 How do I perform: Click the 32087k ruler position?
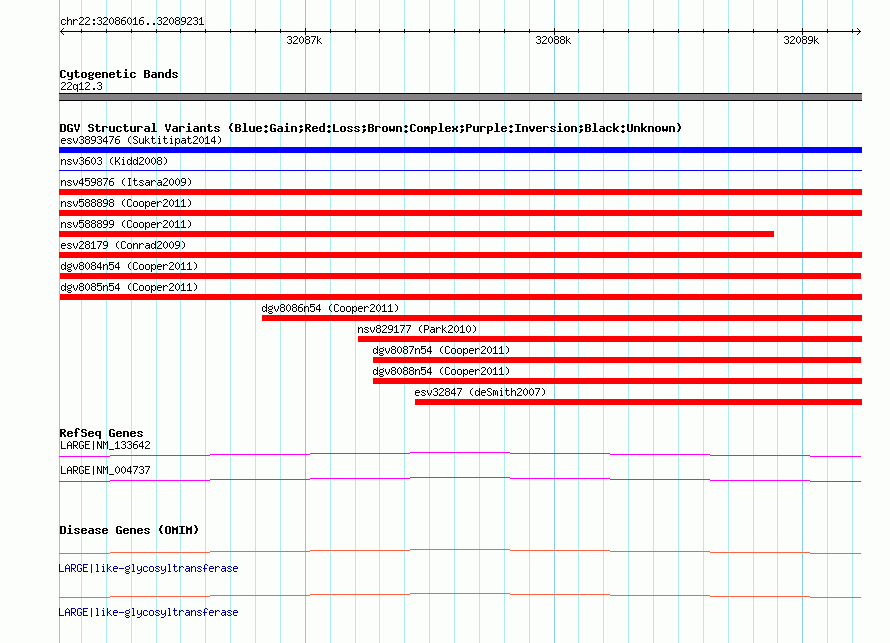pyautogui.click(x=304, y=40)
